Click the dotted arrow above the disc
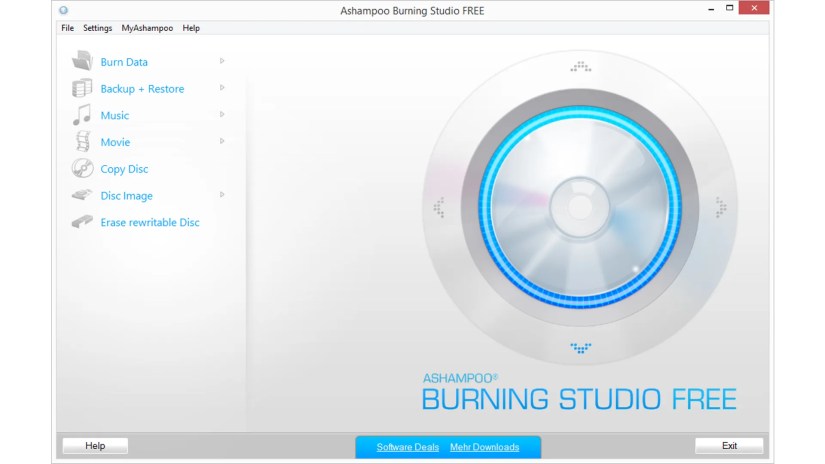Screen dimensions: 825x464 click(x=580, y=66)
